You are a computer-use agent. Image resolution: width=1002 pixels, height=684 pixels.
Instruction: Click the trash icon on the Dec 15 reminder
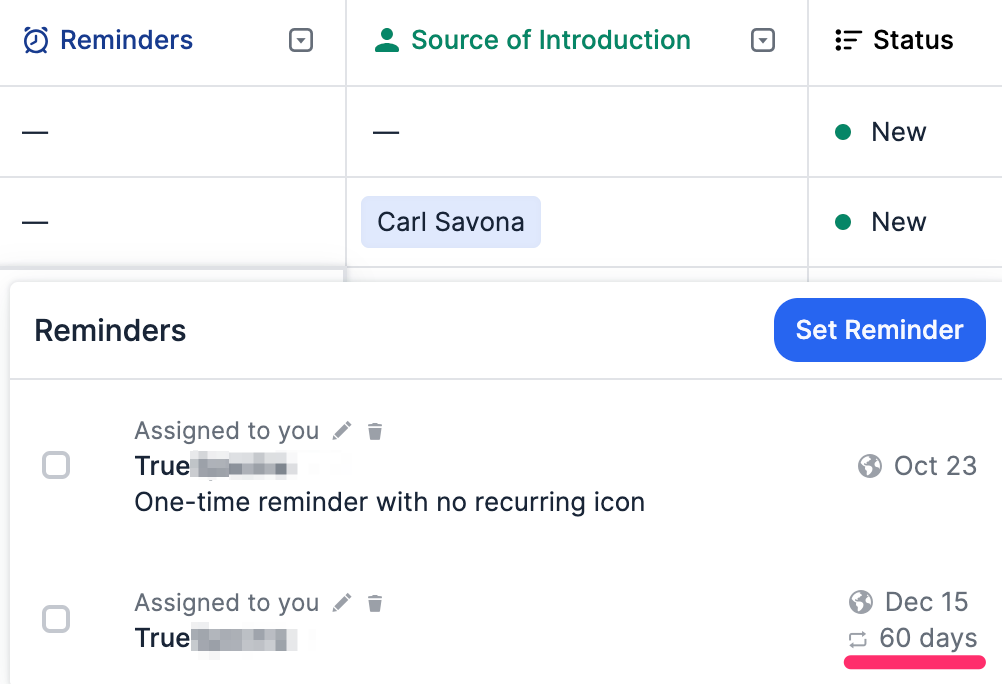point(374,602)
